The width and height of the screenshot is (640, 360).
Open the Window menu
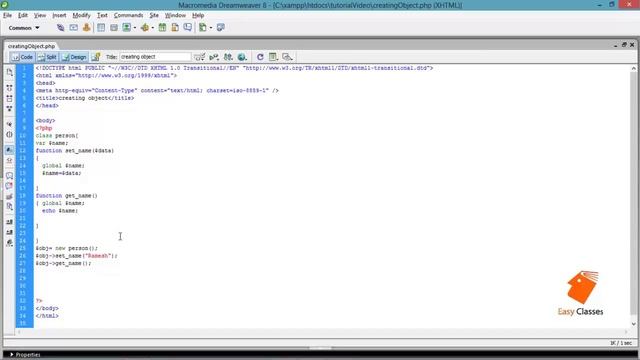175,16
